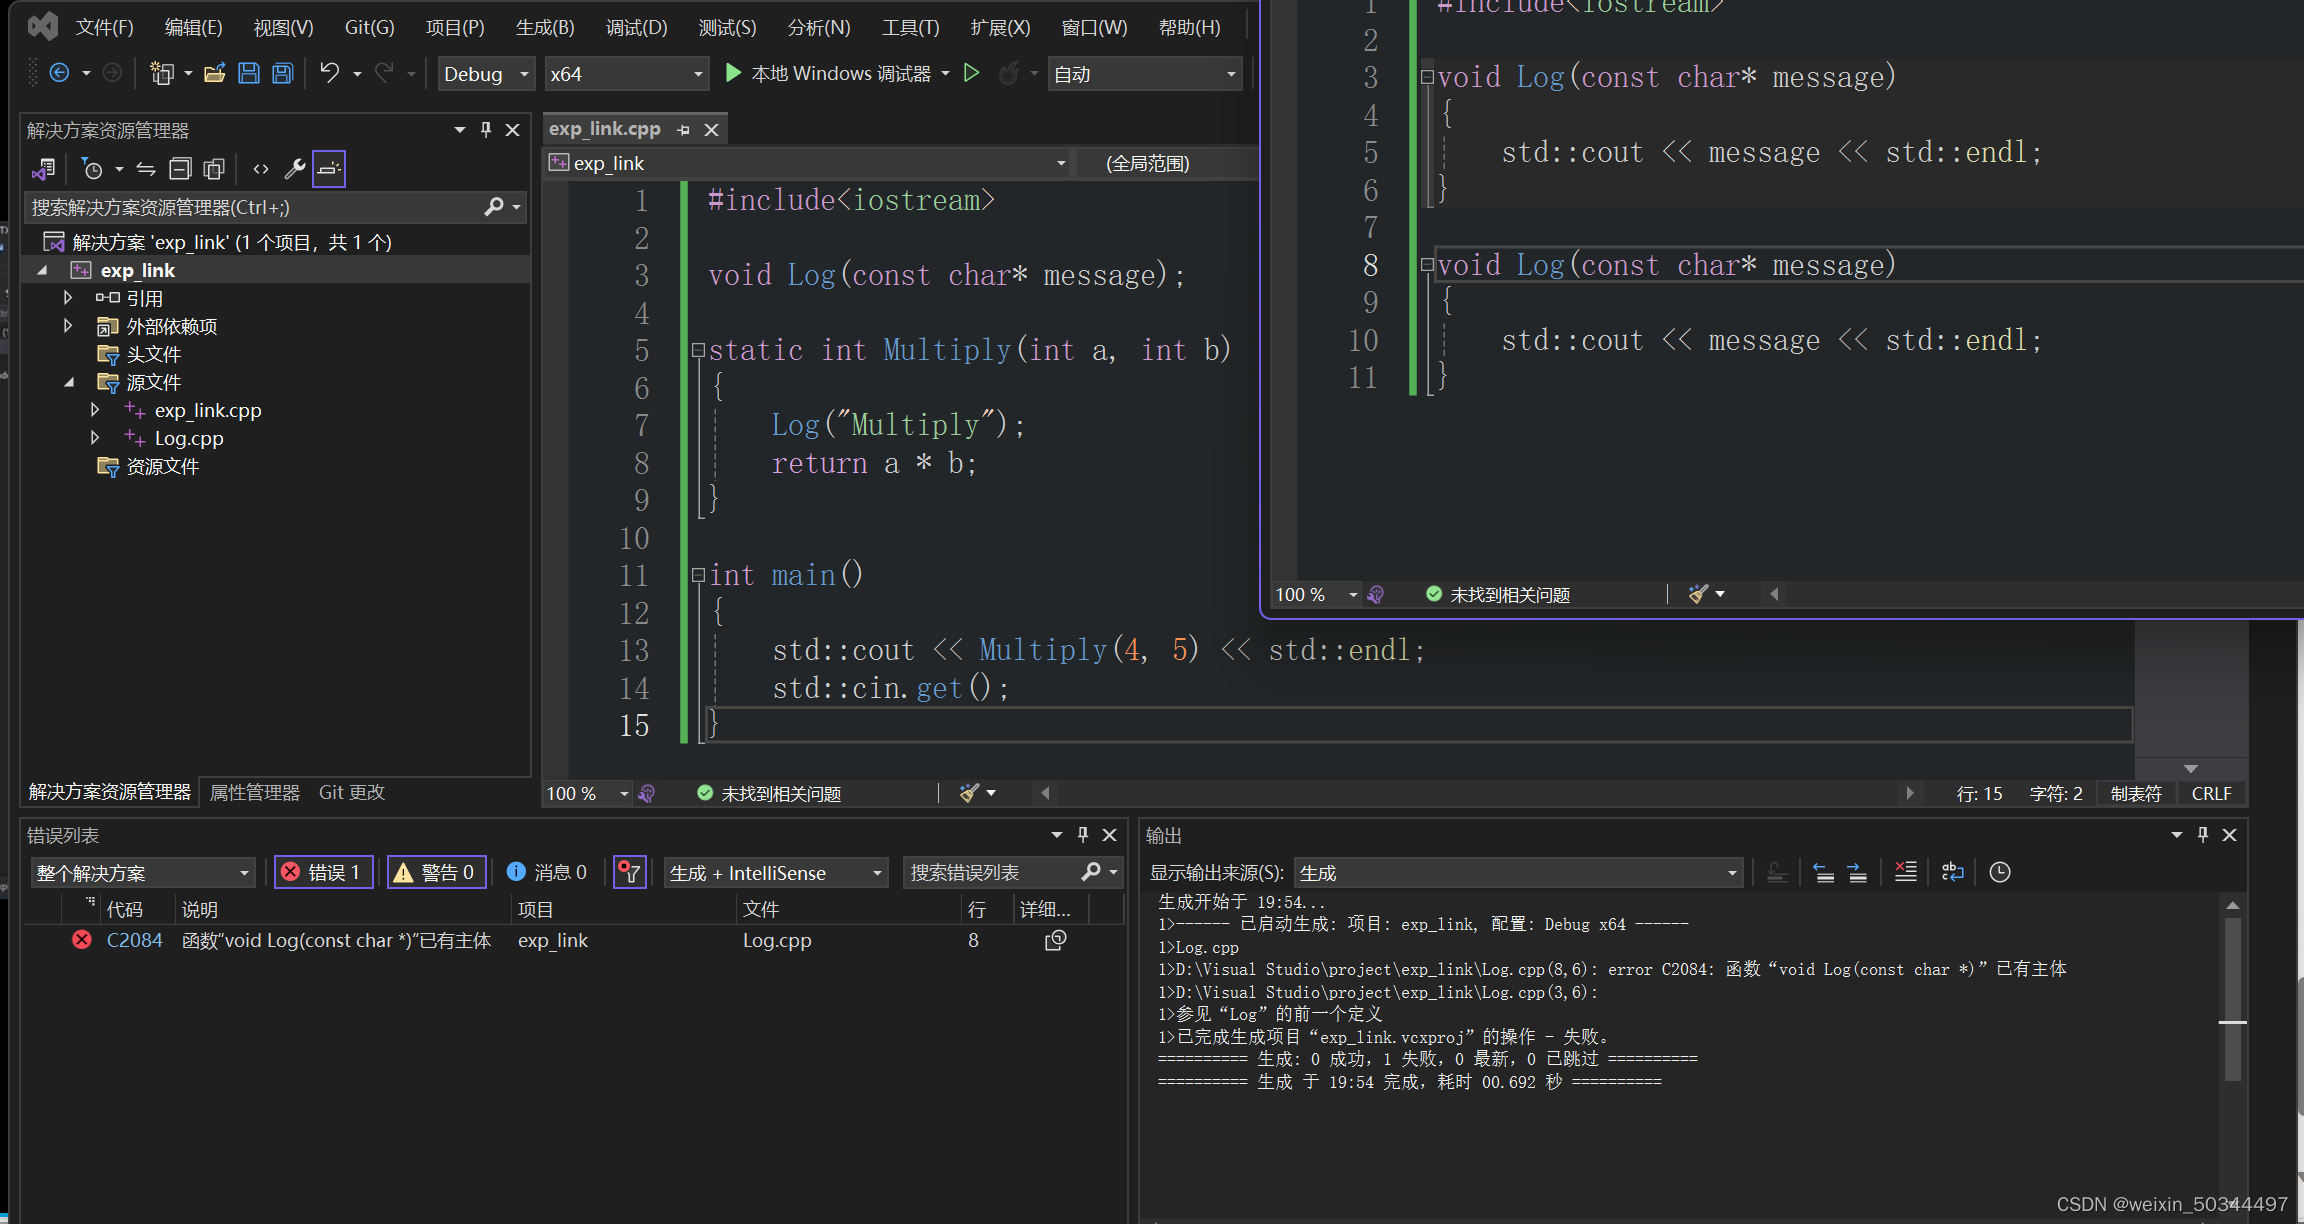Open the Debug configuration dropdown
The height and width of the screenshot is (1224, 2304).
click(x=486, y=74)
